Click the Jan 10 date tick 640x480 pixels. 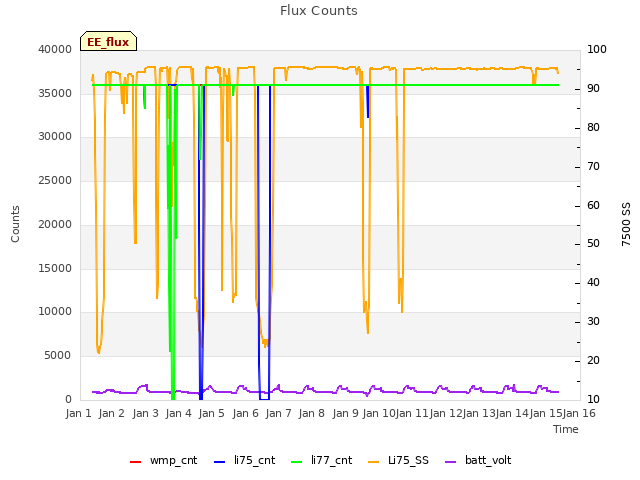pyautogui.click(x=379, y=413)
